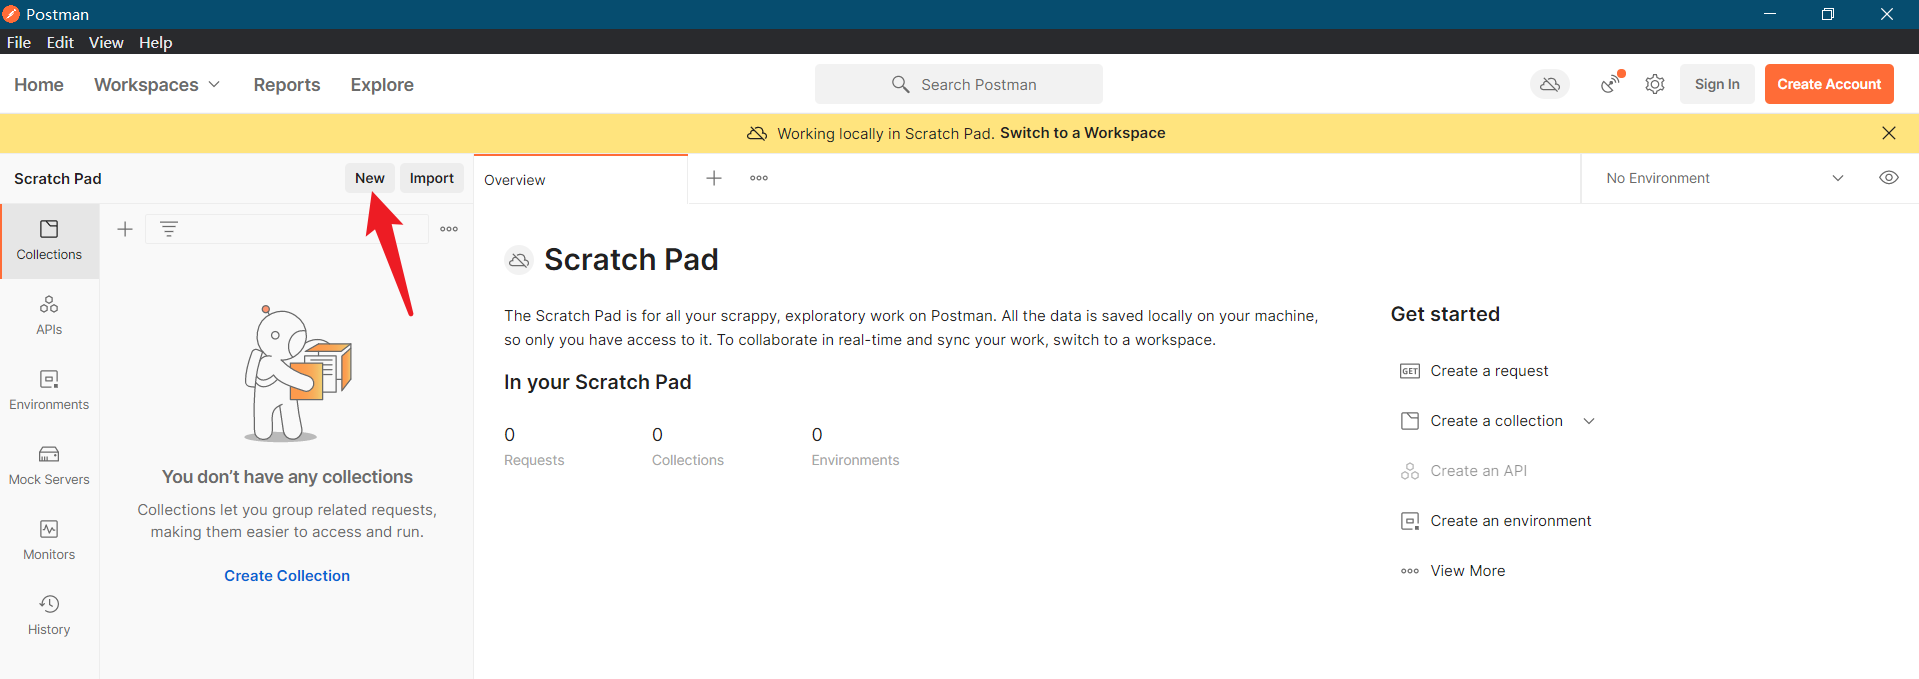Go to the Home page
The image size is (1919, 679).
pos(39,85)
